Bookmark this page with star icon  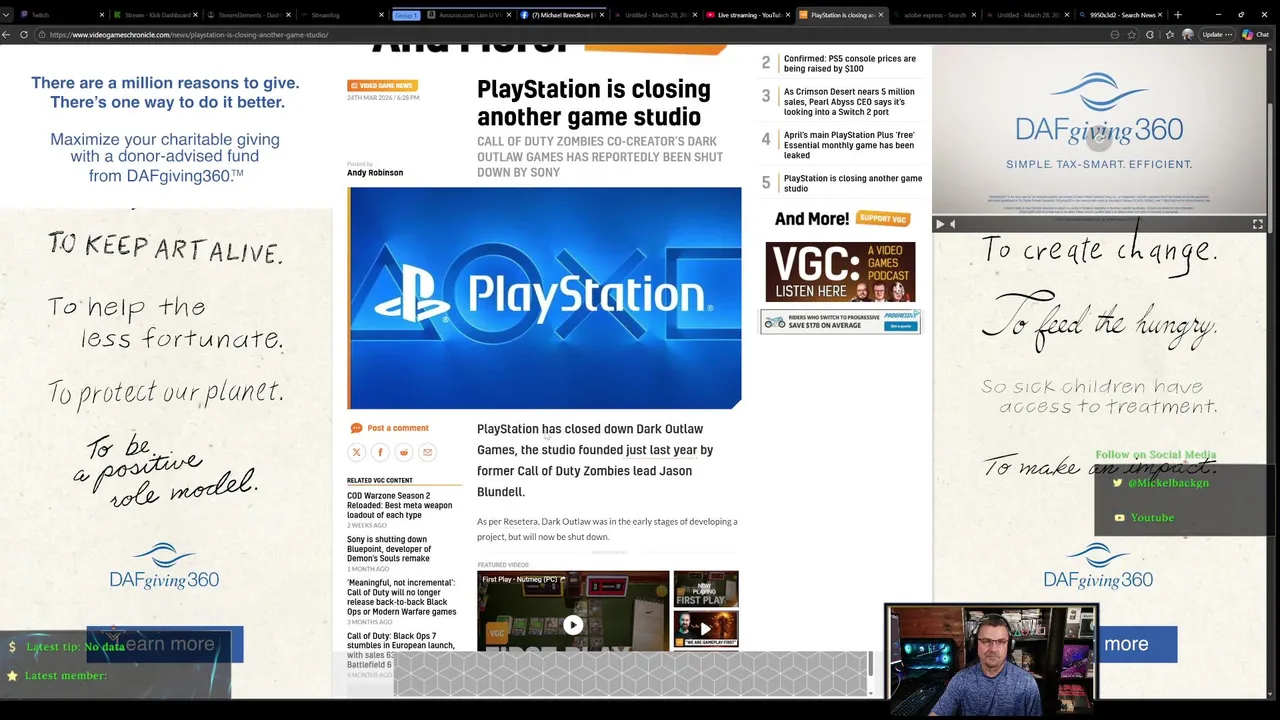point(1132,34)
